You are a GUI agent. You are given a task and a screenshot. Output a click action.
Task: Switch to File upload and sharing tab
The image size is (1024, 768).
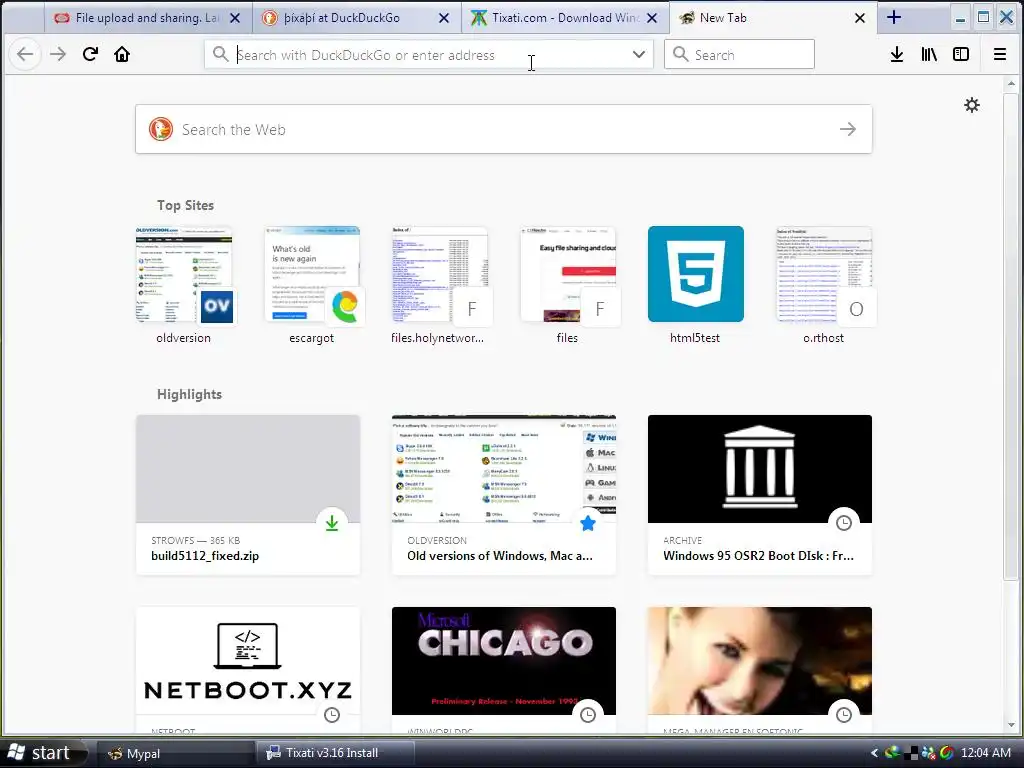[147, 18]
